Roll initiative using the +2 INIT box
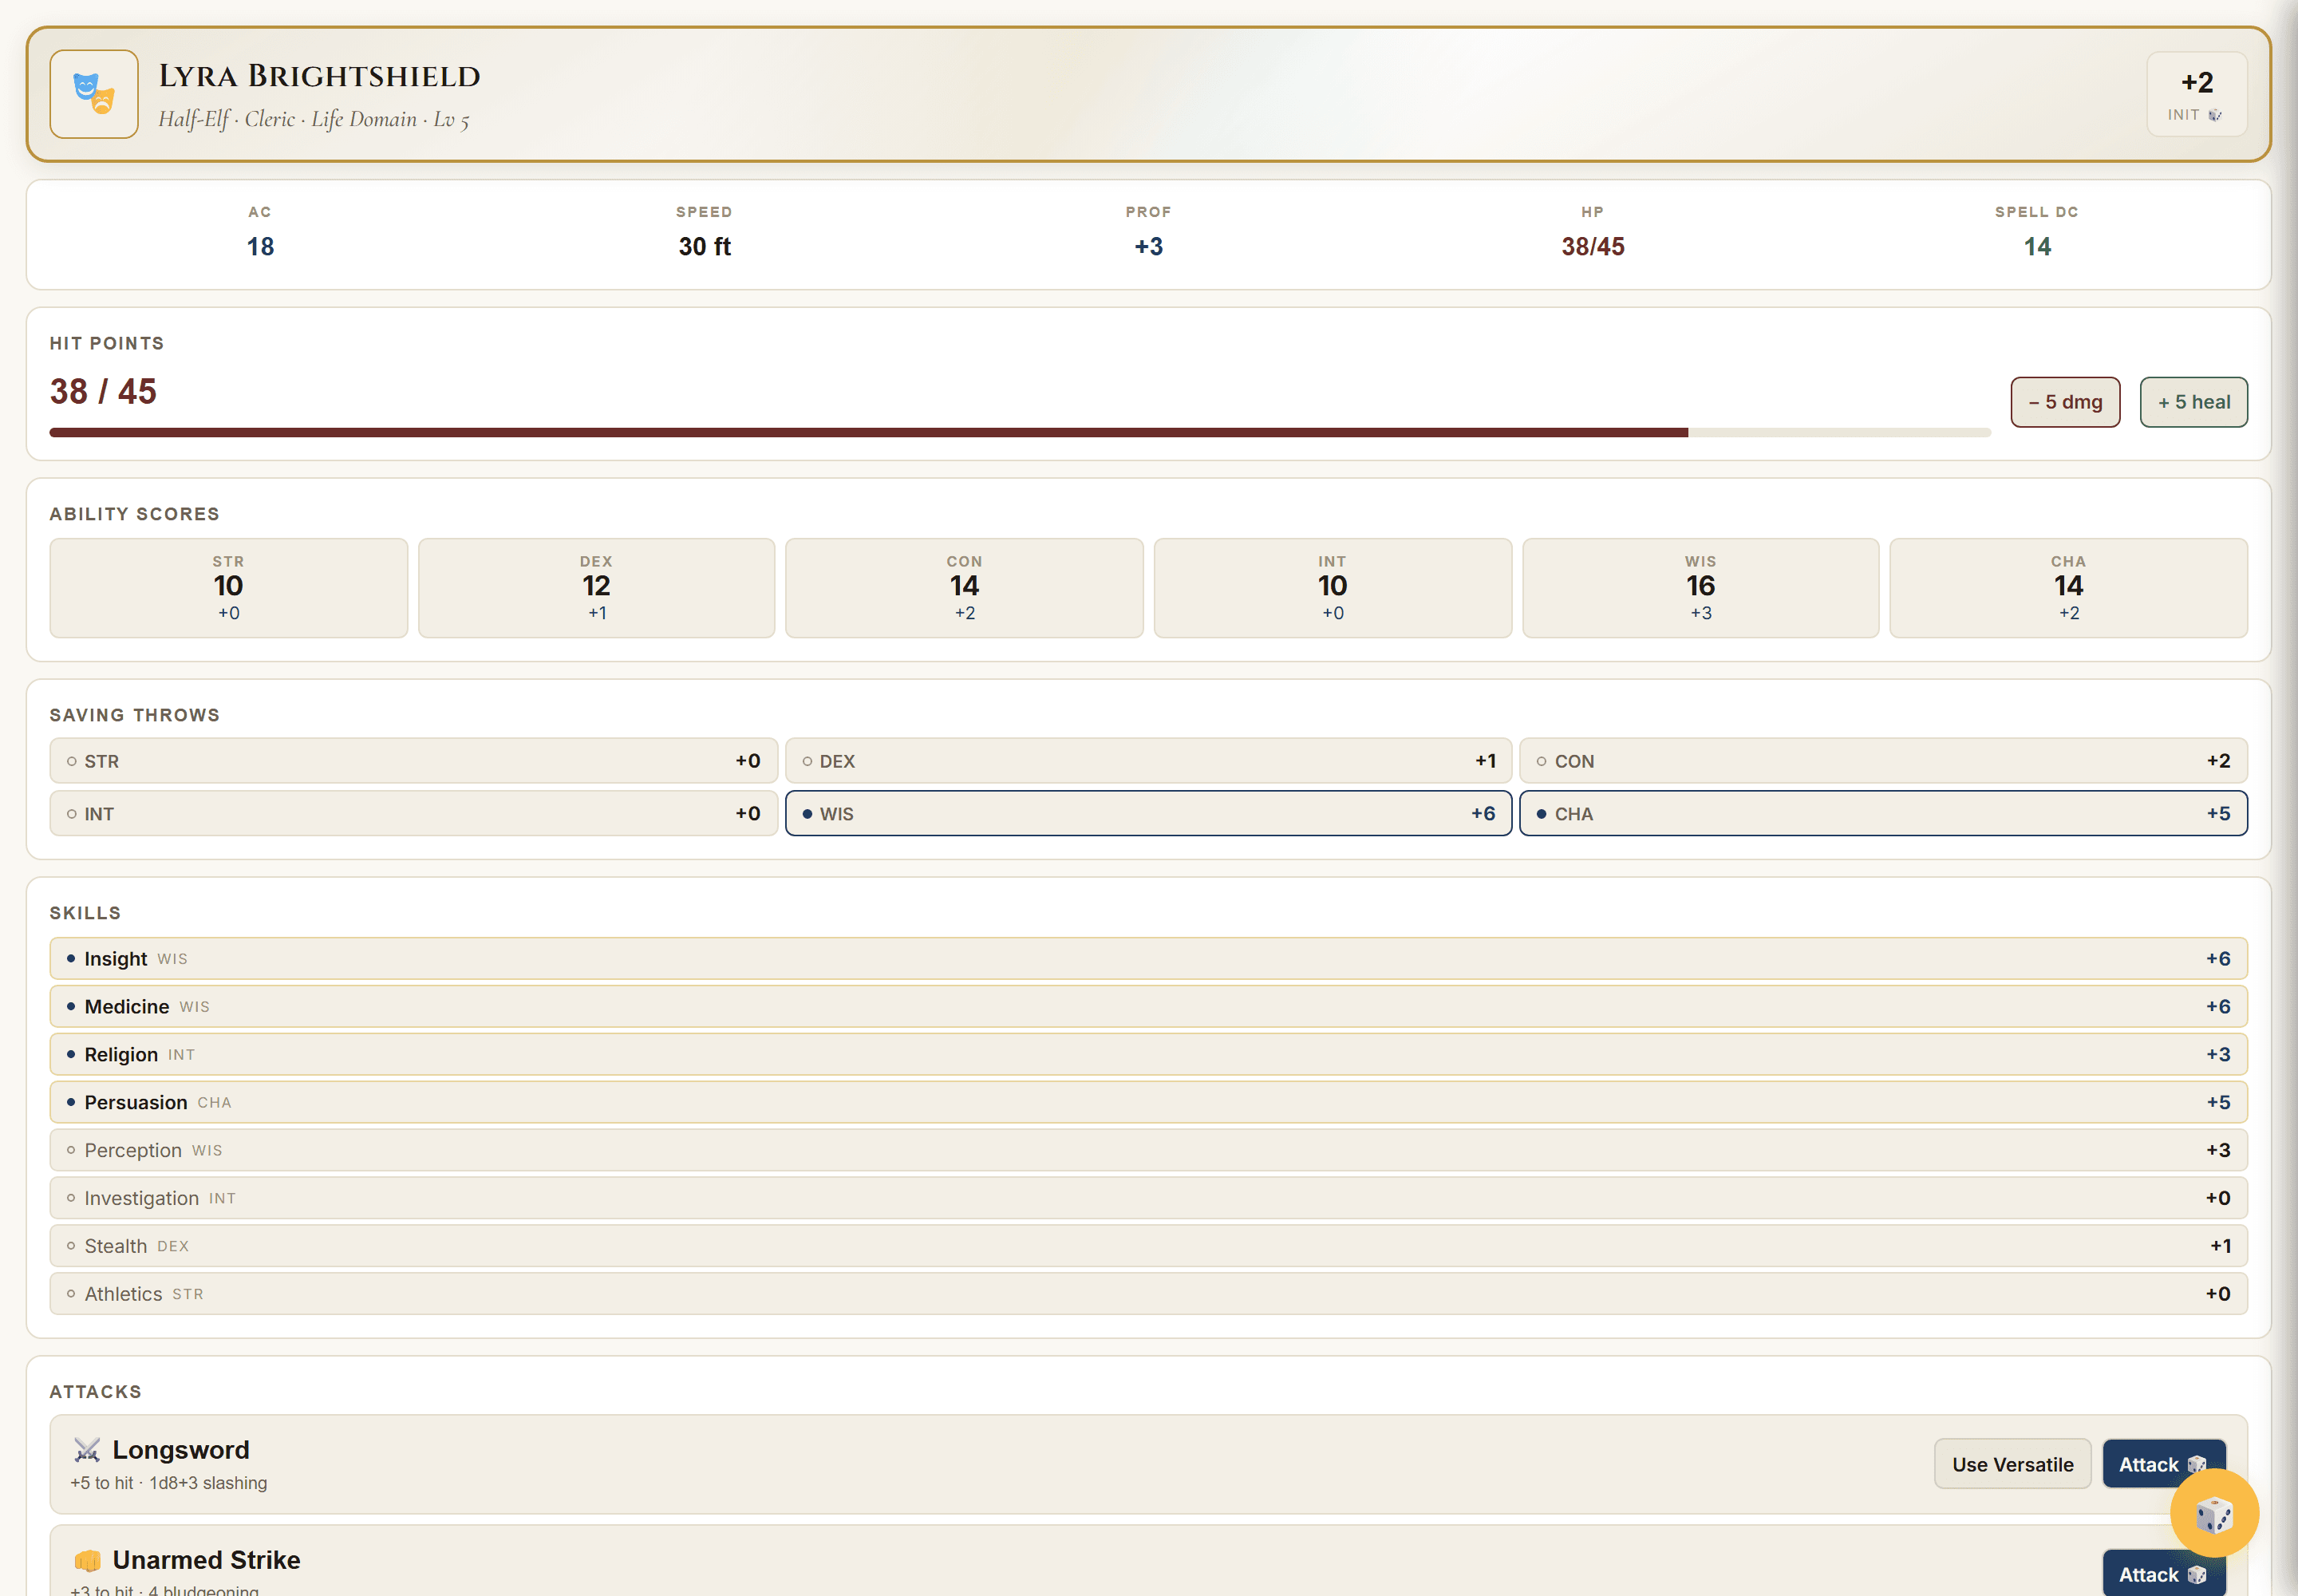This screenshot has width=2298, height=1596. (x=2197, y=94)
